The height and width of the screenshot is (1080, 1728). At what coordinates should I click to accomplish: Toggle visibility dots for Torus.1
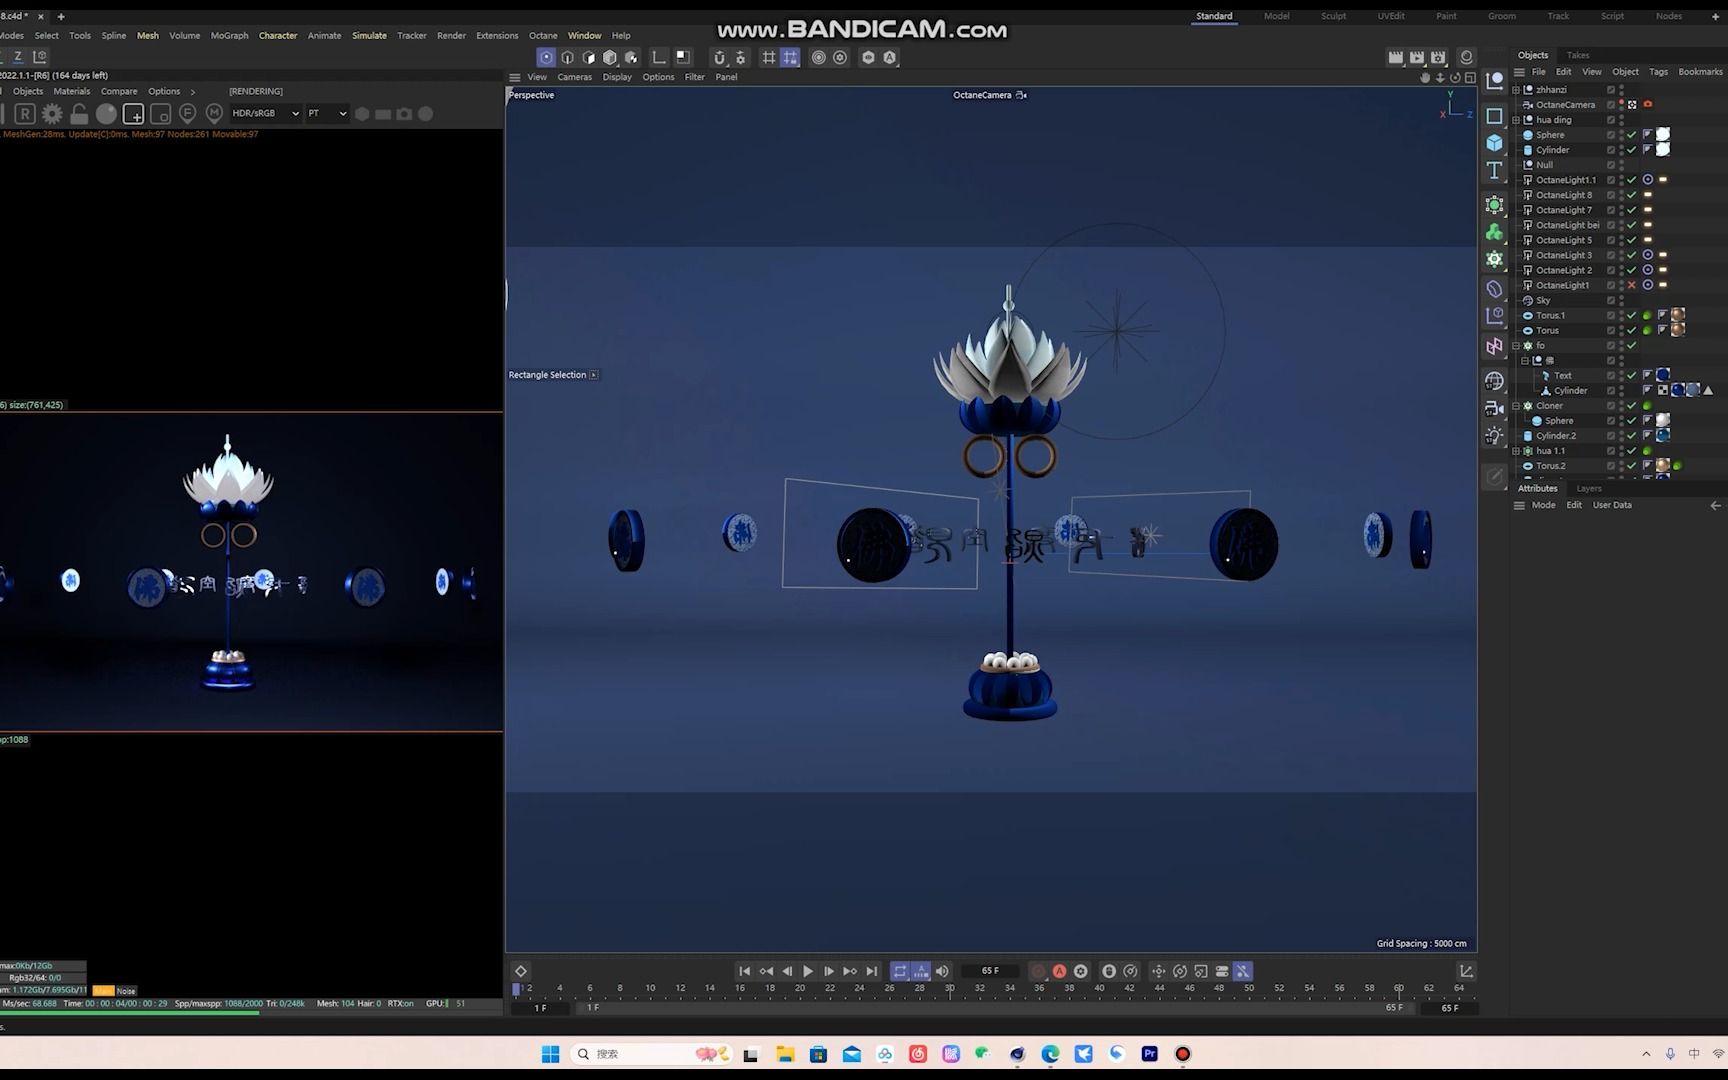(1621, 315)
